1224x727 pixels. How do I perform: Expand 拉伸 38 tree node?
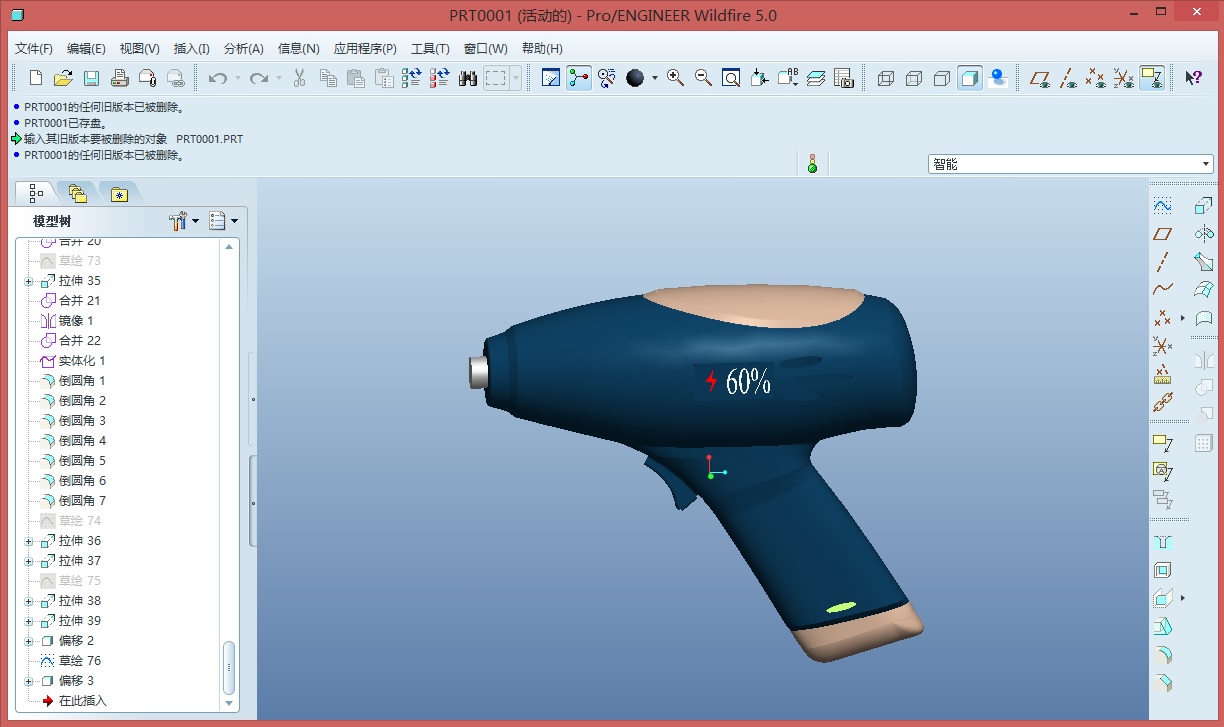point(29,601)
